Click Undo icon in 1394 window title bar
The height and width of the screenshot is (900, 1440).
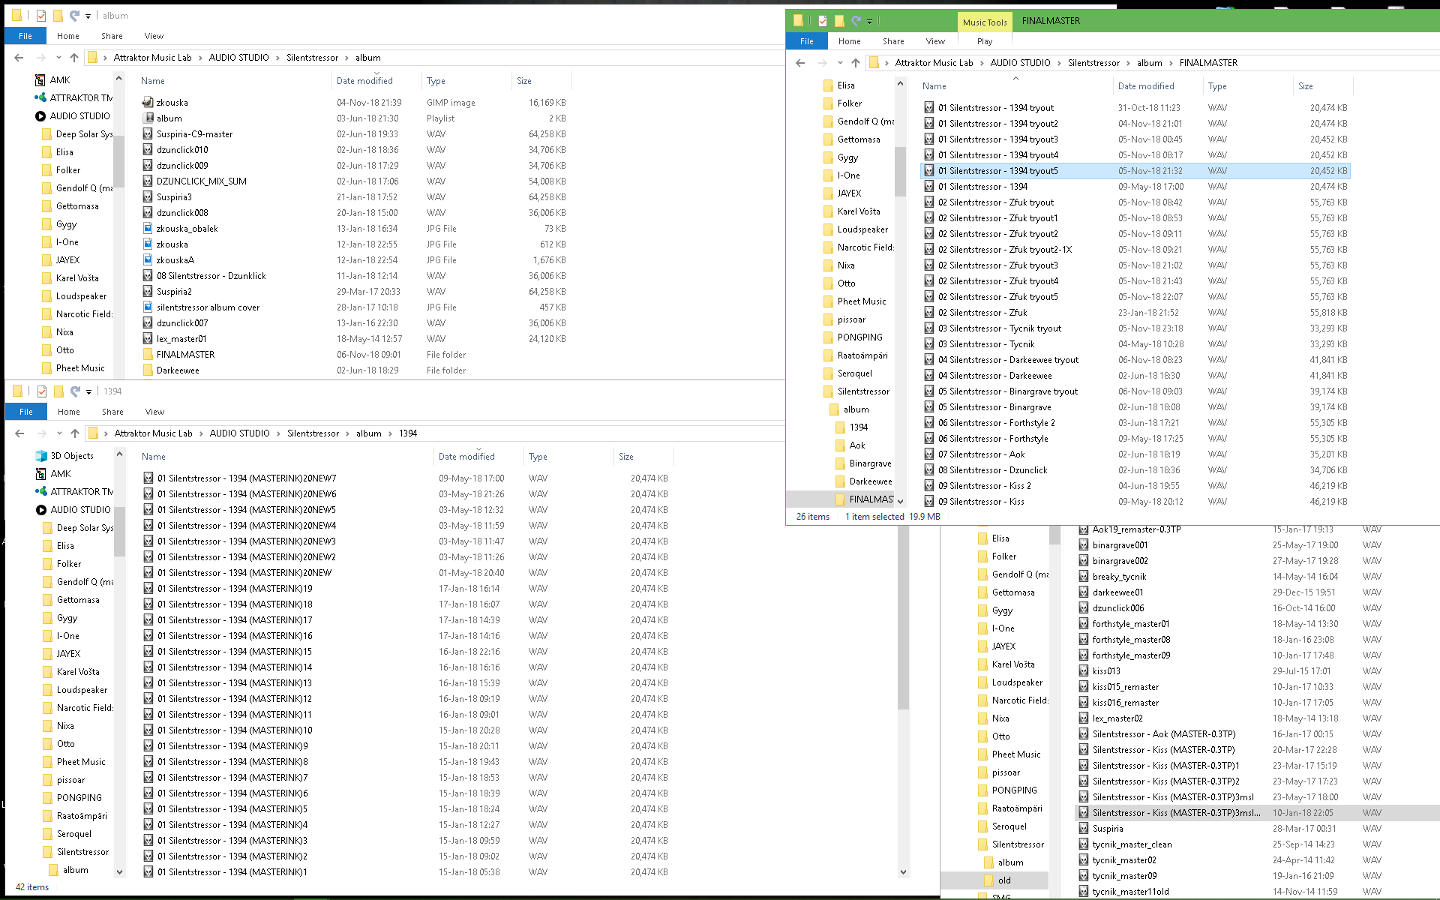[x=75, y=391]
